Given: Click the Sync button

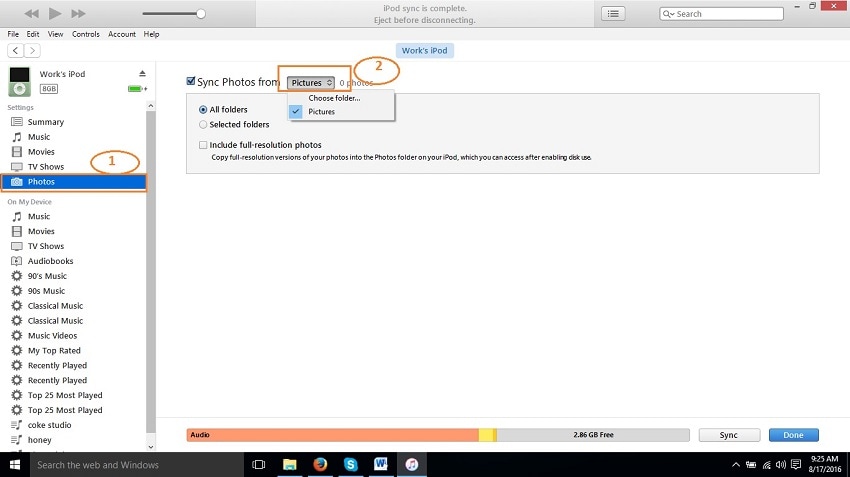Looking at the screenshot, I should click(729, 435).
